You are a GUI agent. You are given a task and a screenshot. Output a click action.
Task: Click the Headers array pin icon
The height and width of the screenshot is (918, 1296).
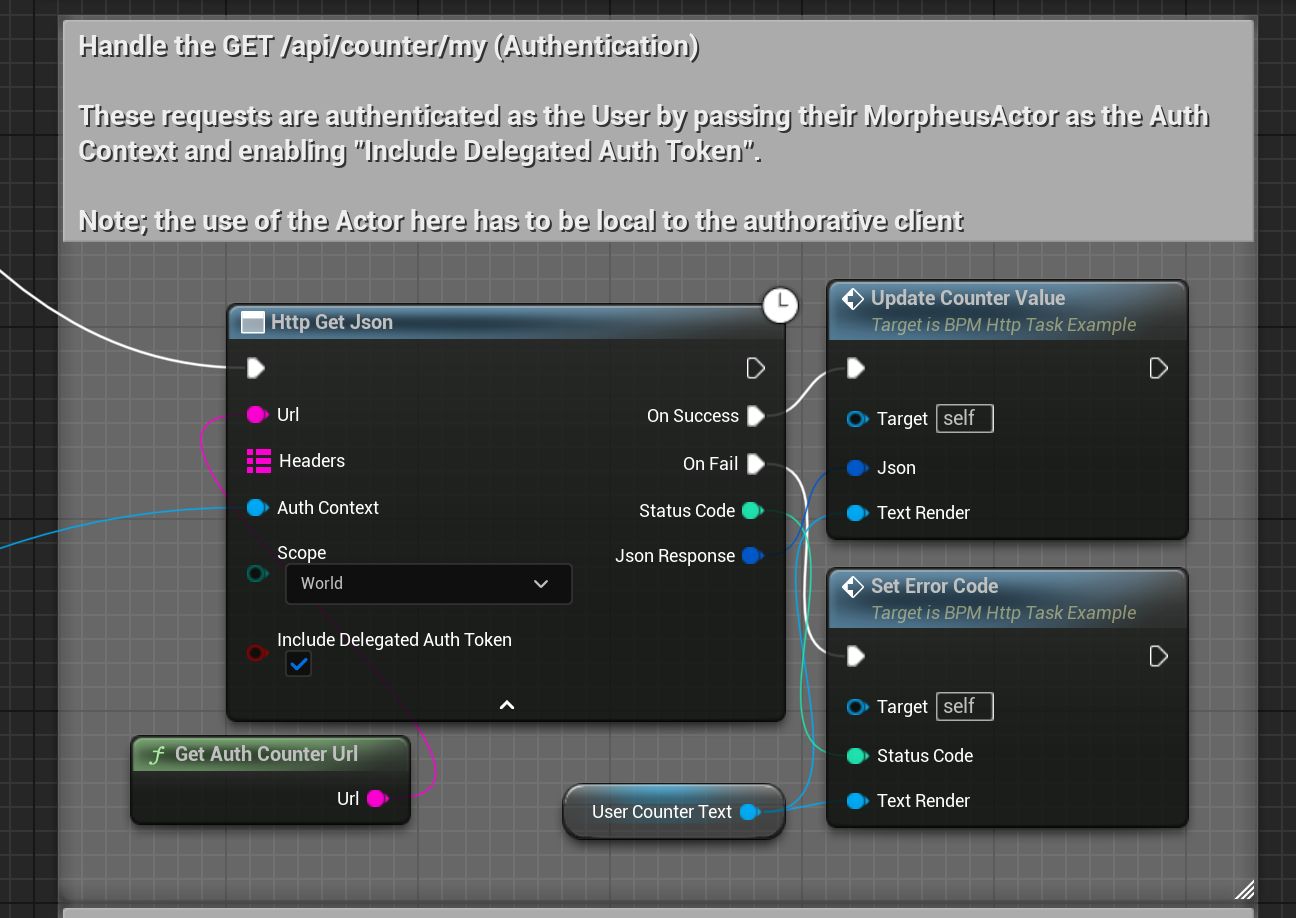click(x=259, y=461)
